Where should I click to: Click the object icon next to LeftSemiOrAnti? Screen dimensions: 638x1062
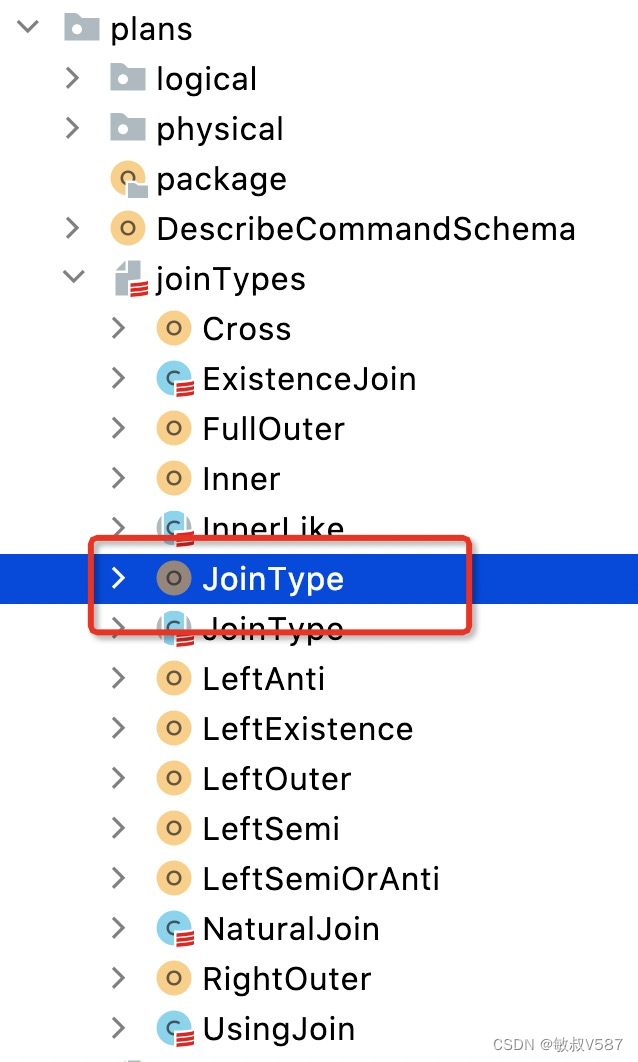point(174,878)
